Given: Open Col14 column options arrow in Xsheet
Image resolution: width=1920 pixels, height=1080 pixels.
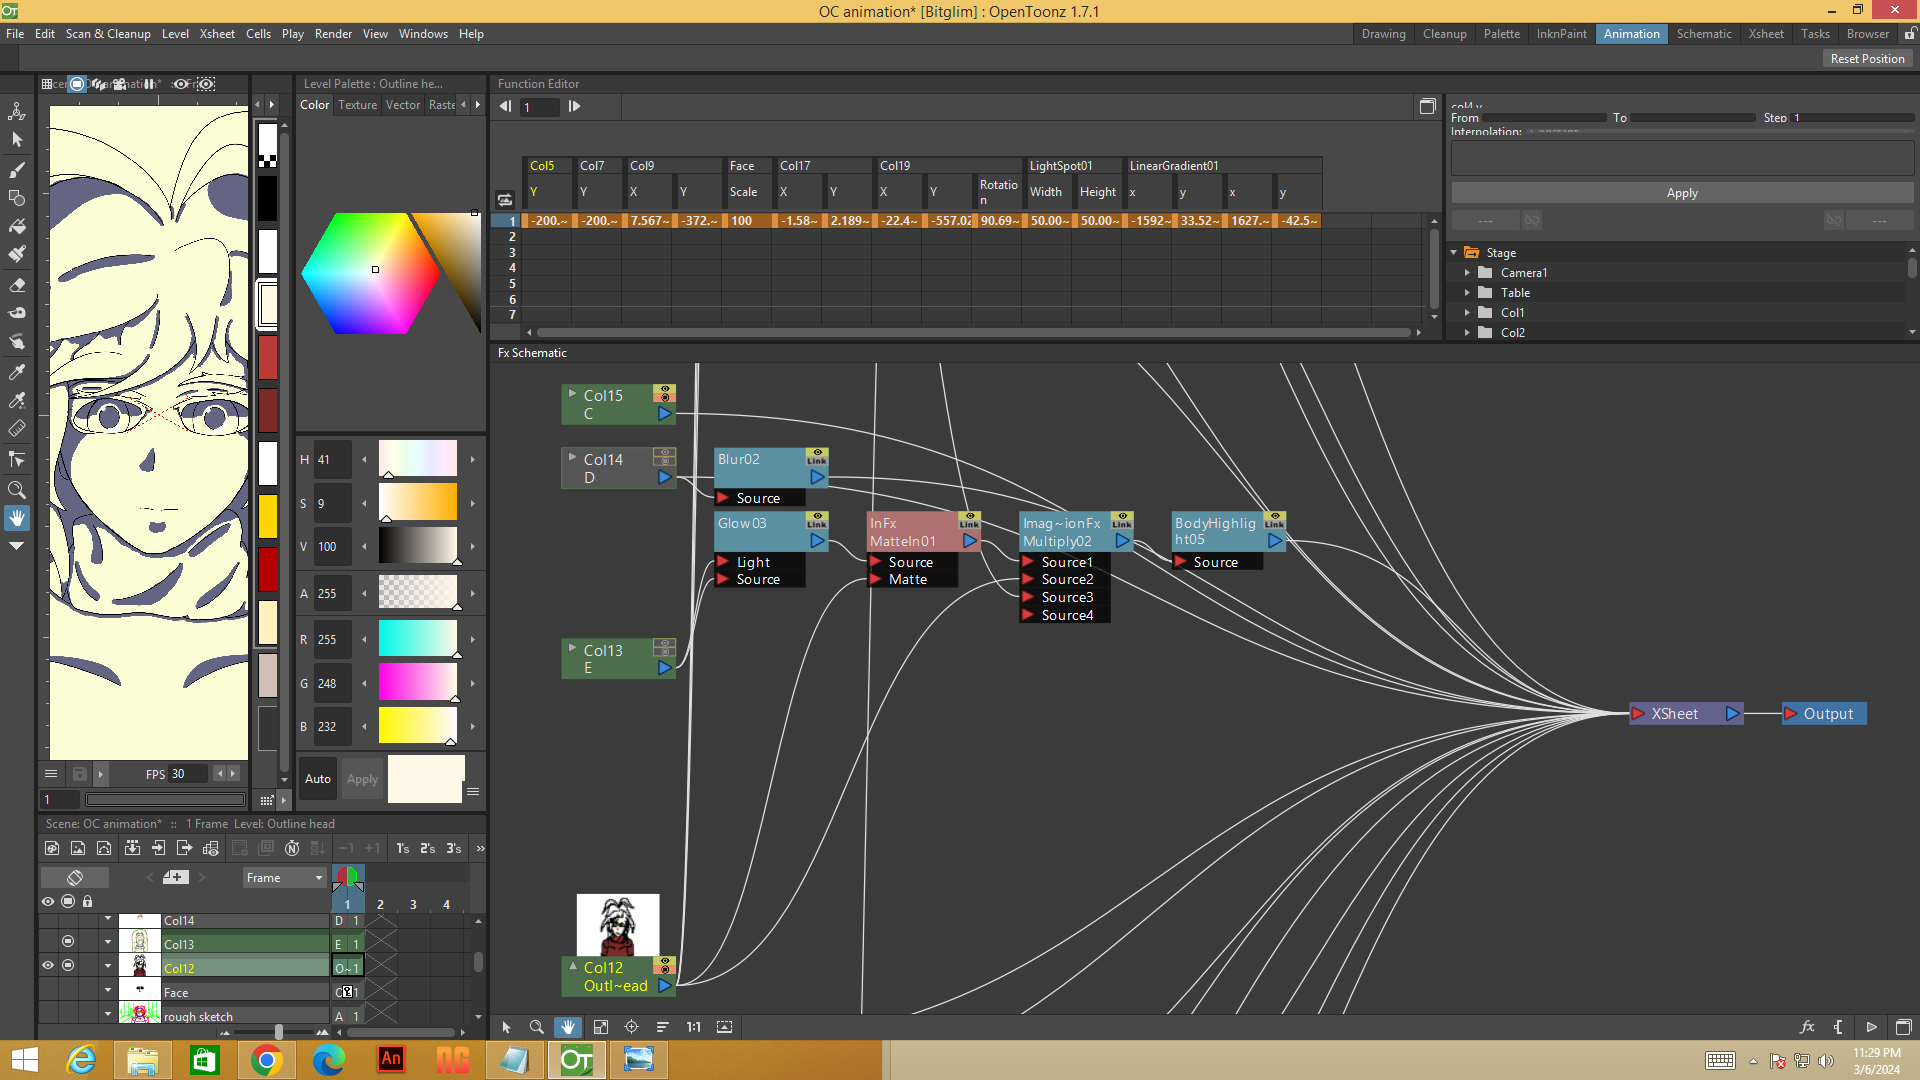Looking at the screenshot, I should 108,918.
